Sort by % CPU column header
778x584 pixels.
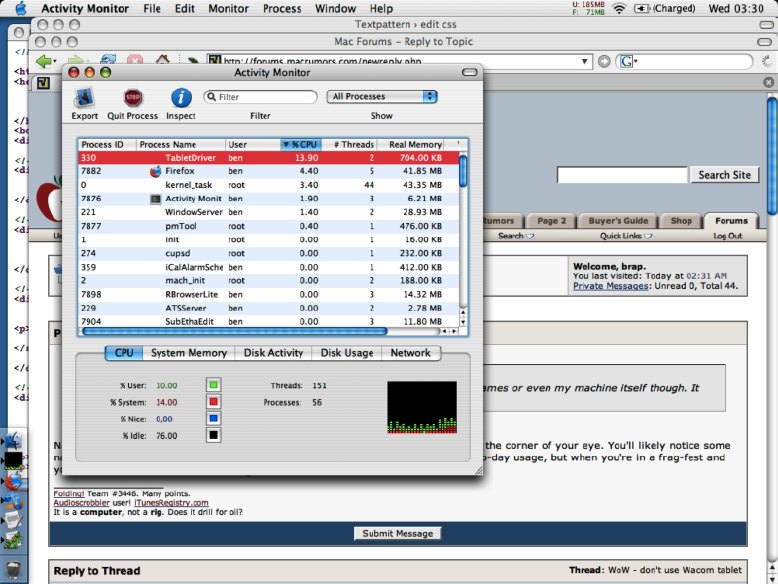click(301, 144)
